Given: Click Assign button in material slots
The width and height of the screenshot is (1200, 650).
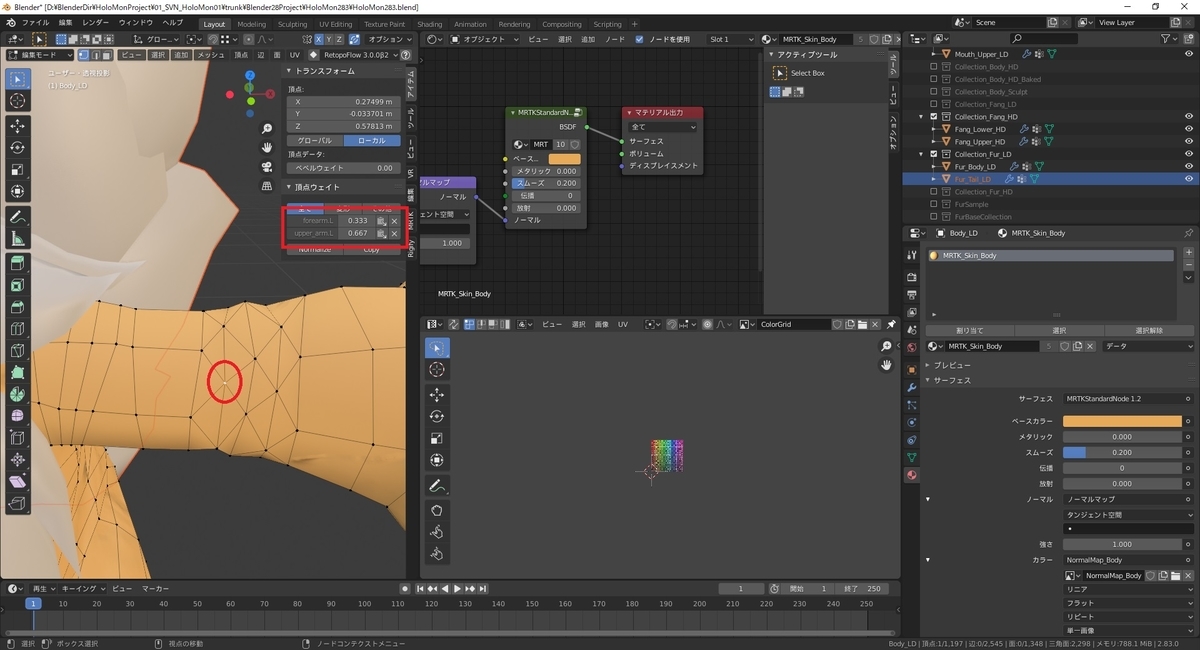Looking at the screenshot, I should pos(971,330).
